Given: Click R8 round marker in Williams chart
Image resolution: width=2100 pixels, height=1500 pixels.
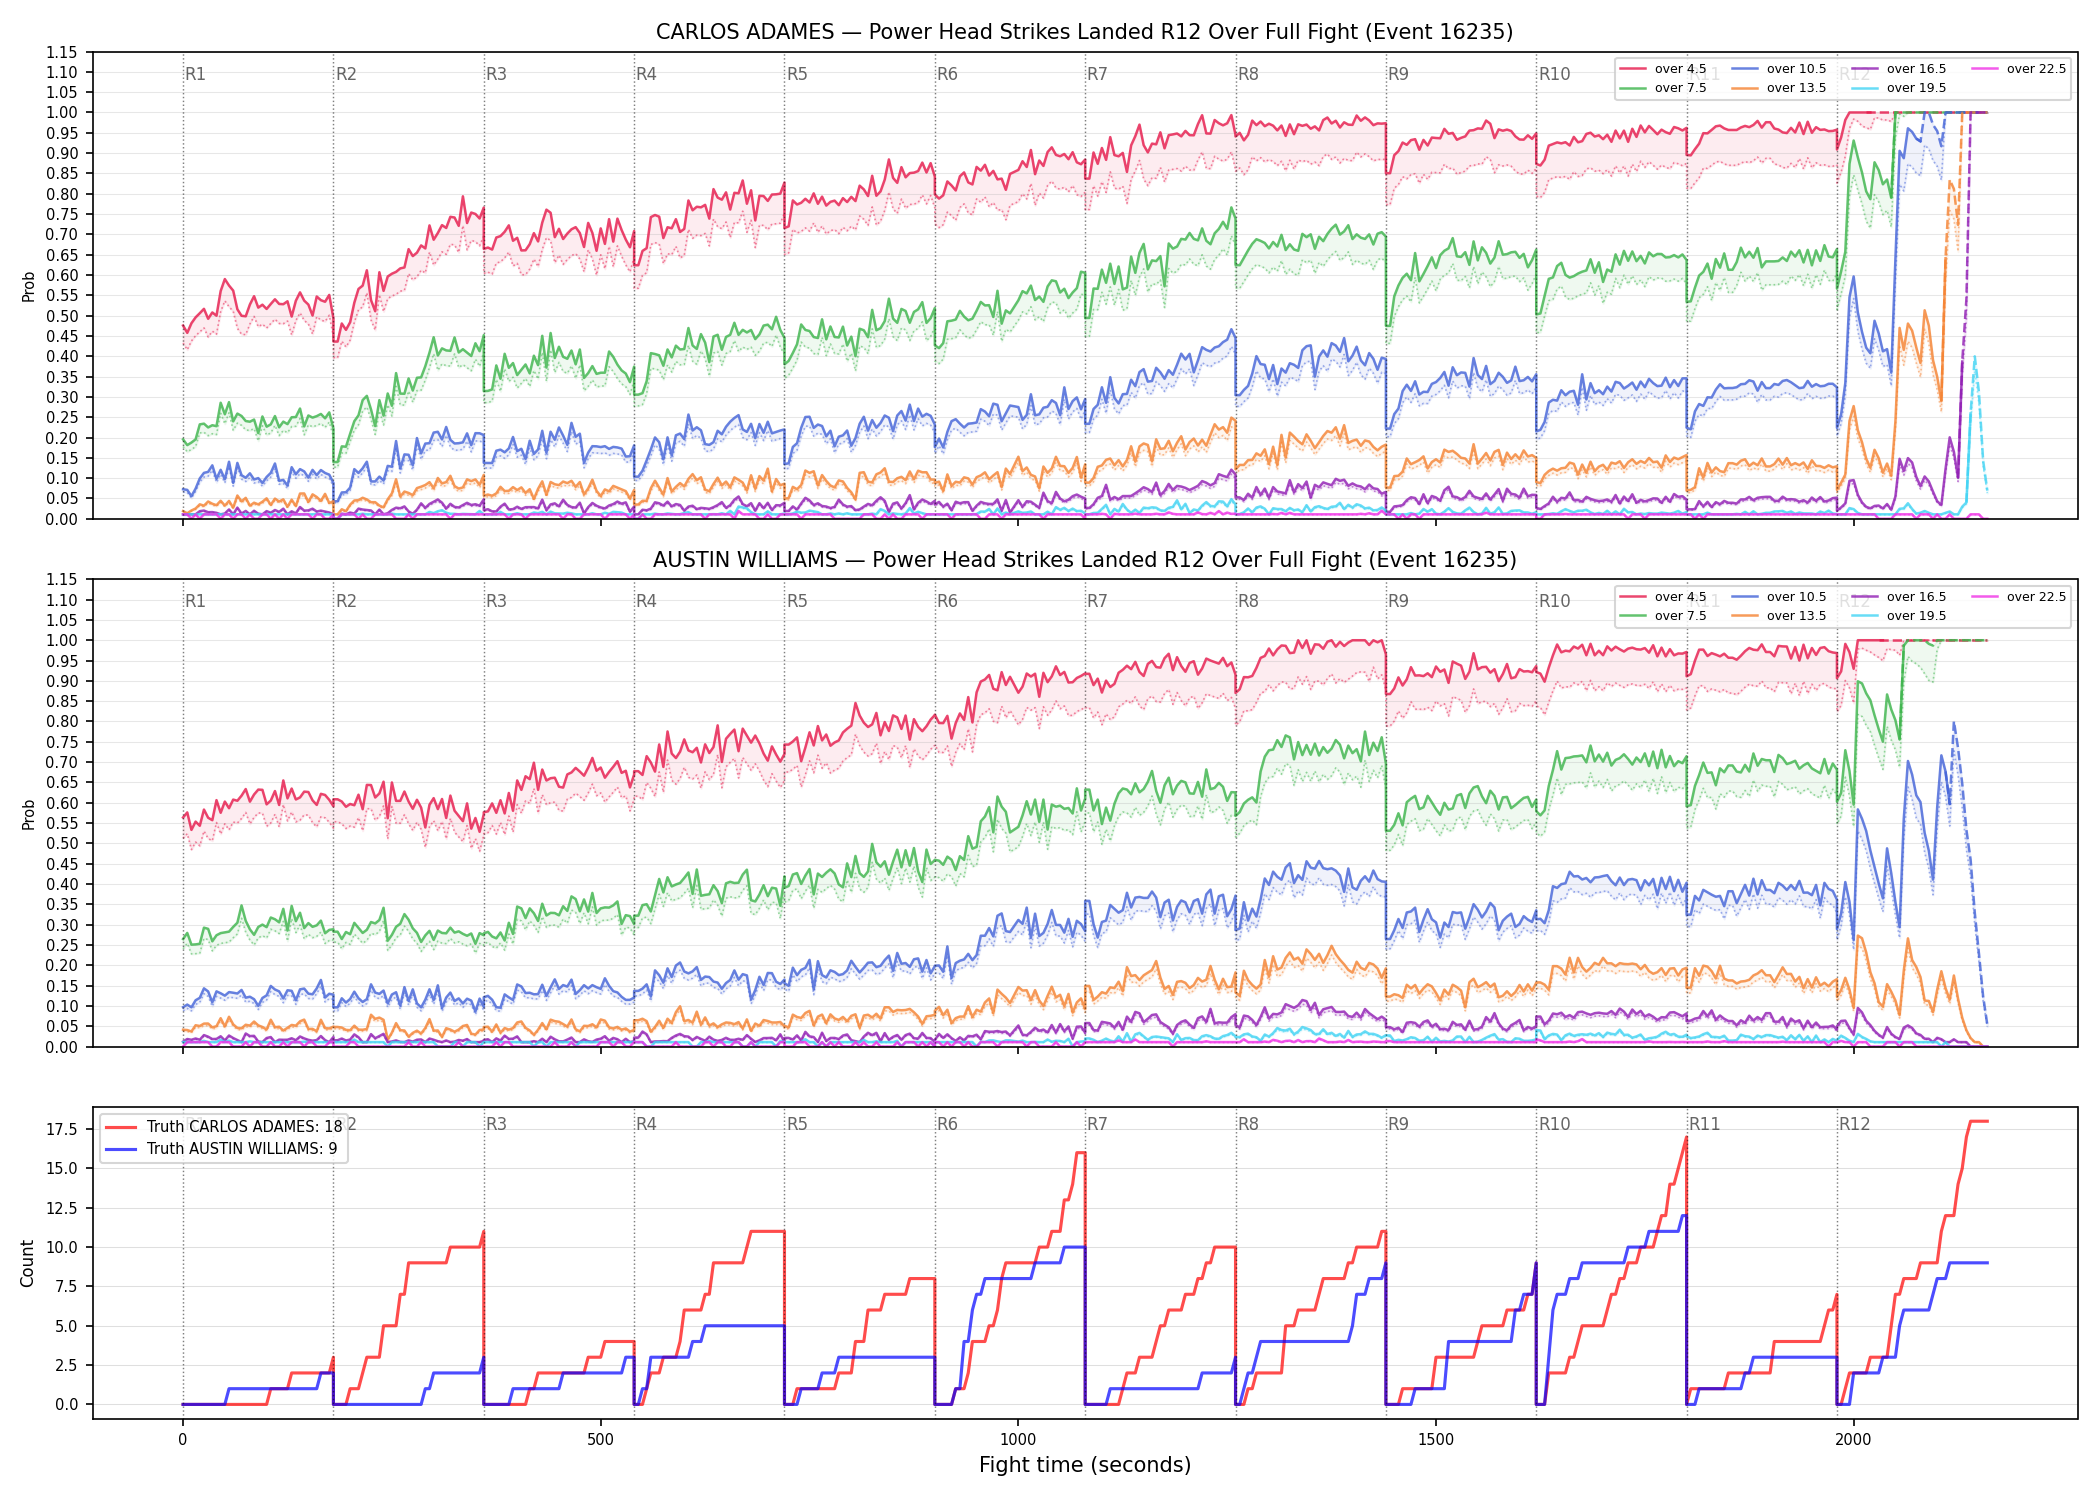Looking at the screenshot, I should (1248, 601).
